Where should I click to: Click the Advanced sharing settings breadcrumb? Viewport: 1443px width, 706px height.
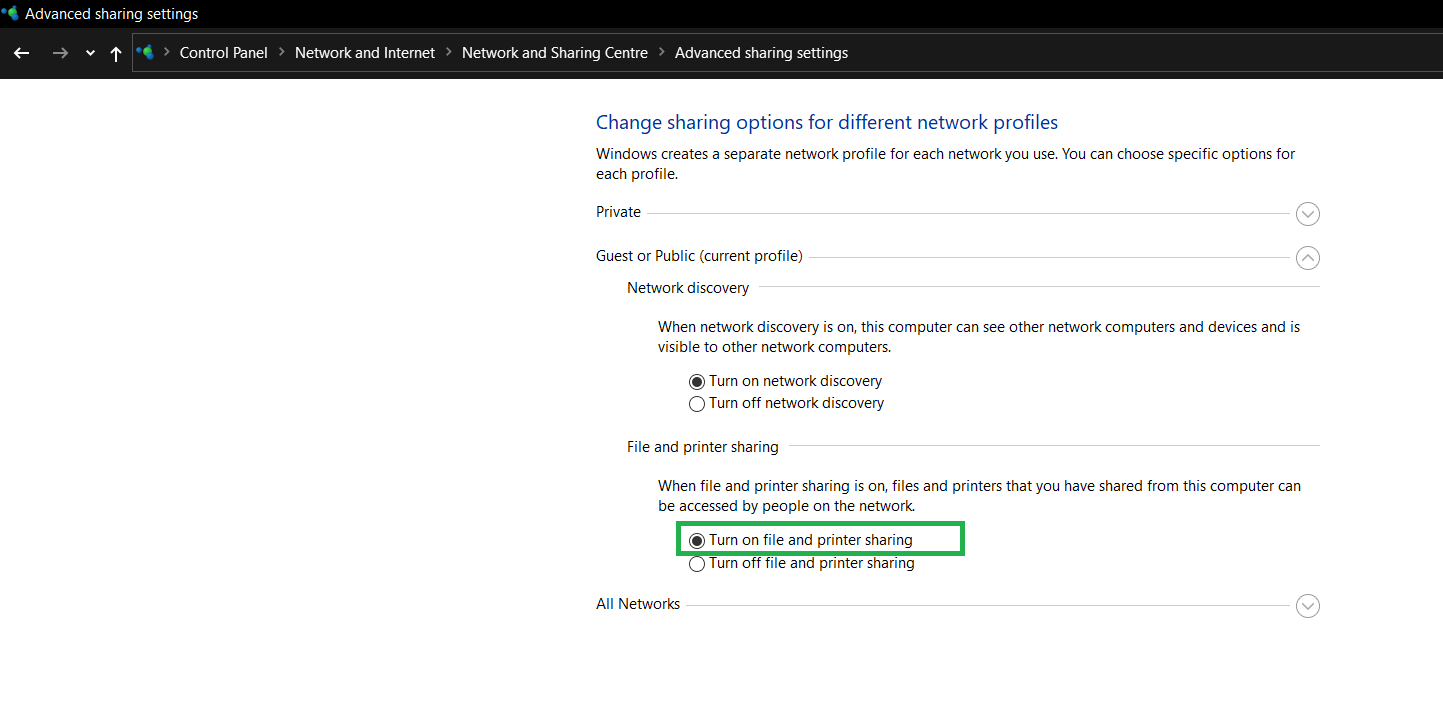coord(761,53)
